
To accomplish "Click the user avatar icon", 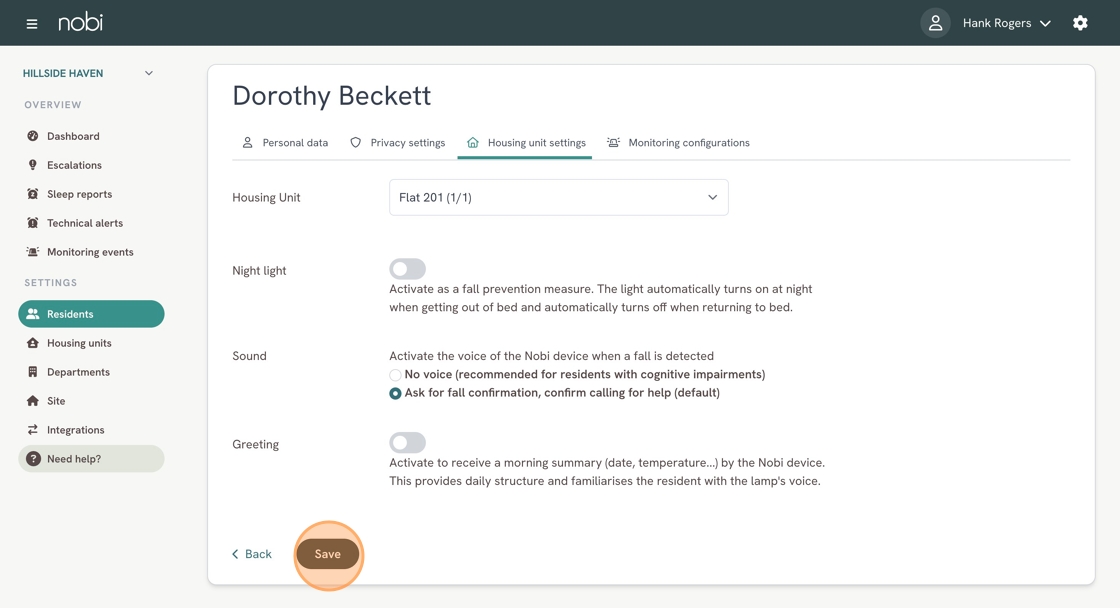I will pos(935,23).
